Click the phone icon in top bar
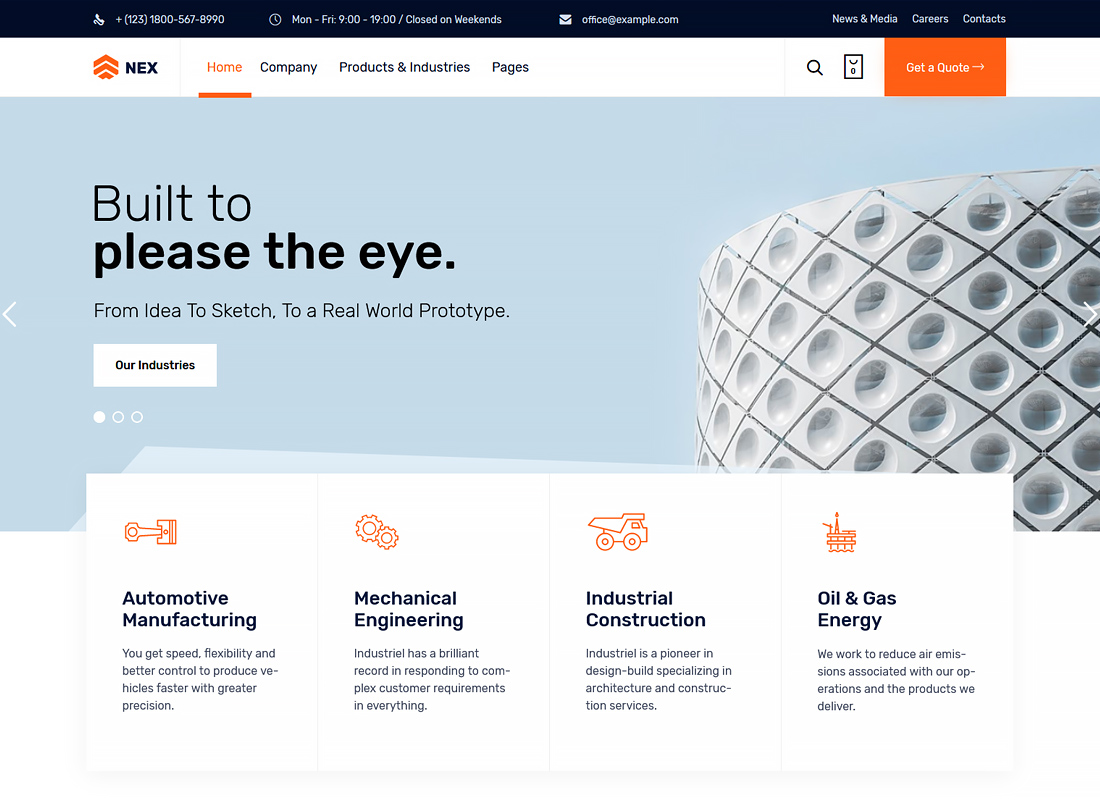 click(99, 20)
